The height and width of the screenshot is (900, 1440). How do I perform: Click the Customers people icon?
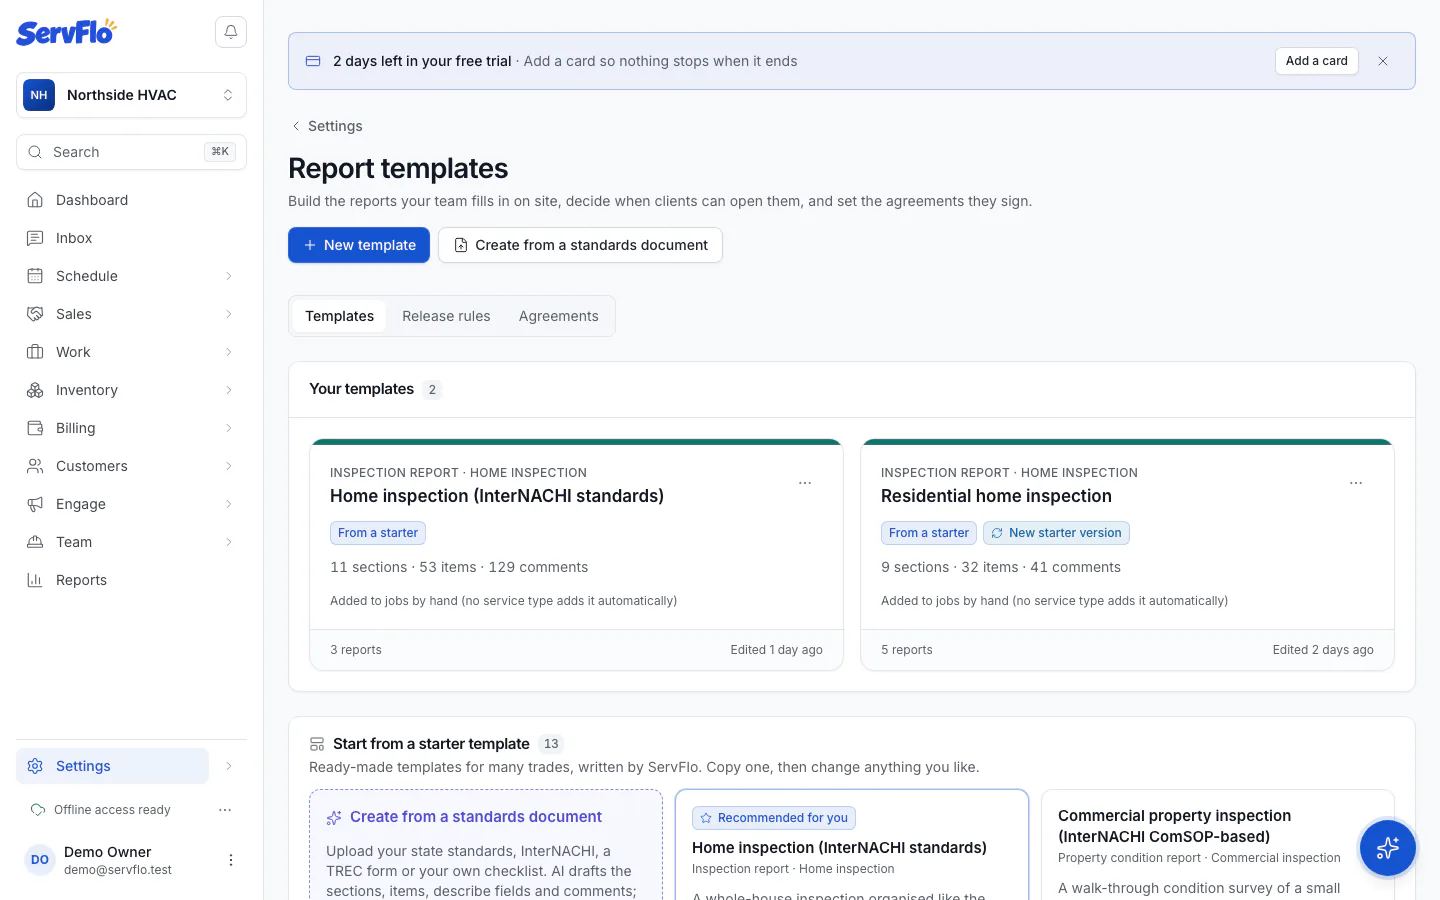[x=35, y=466]
